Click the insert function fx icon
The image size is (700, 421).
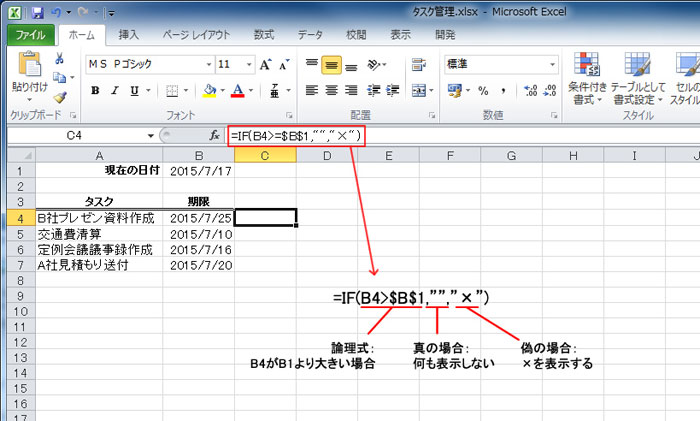pos(214,135)
